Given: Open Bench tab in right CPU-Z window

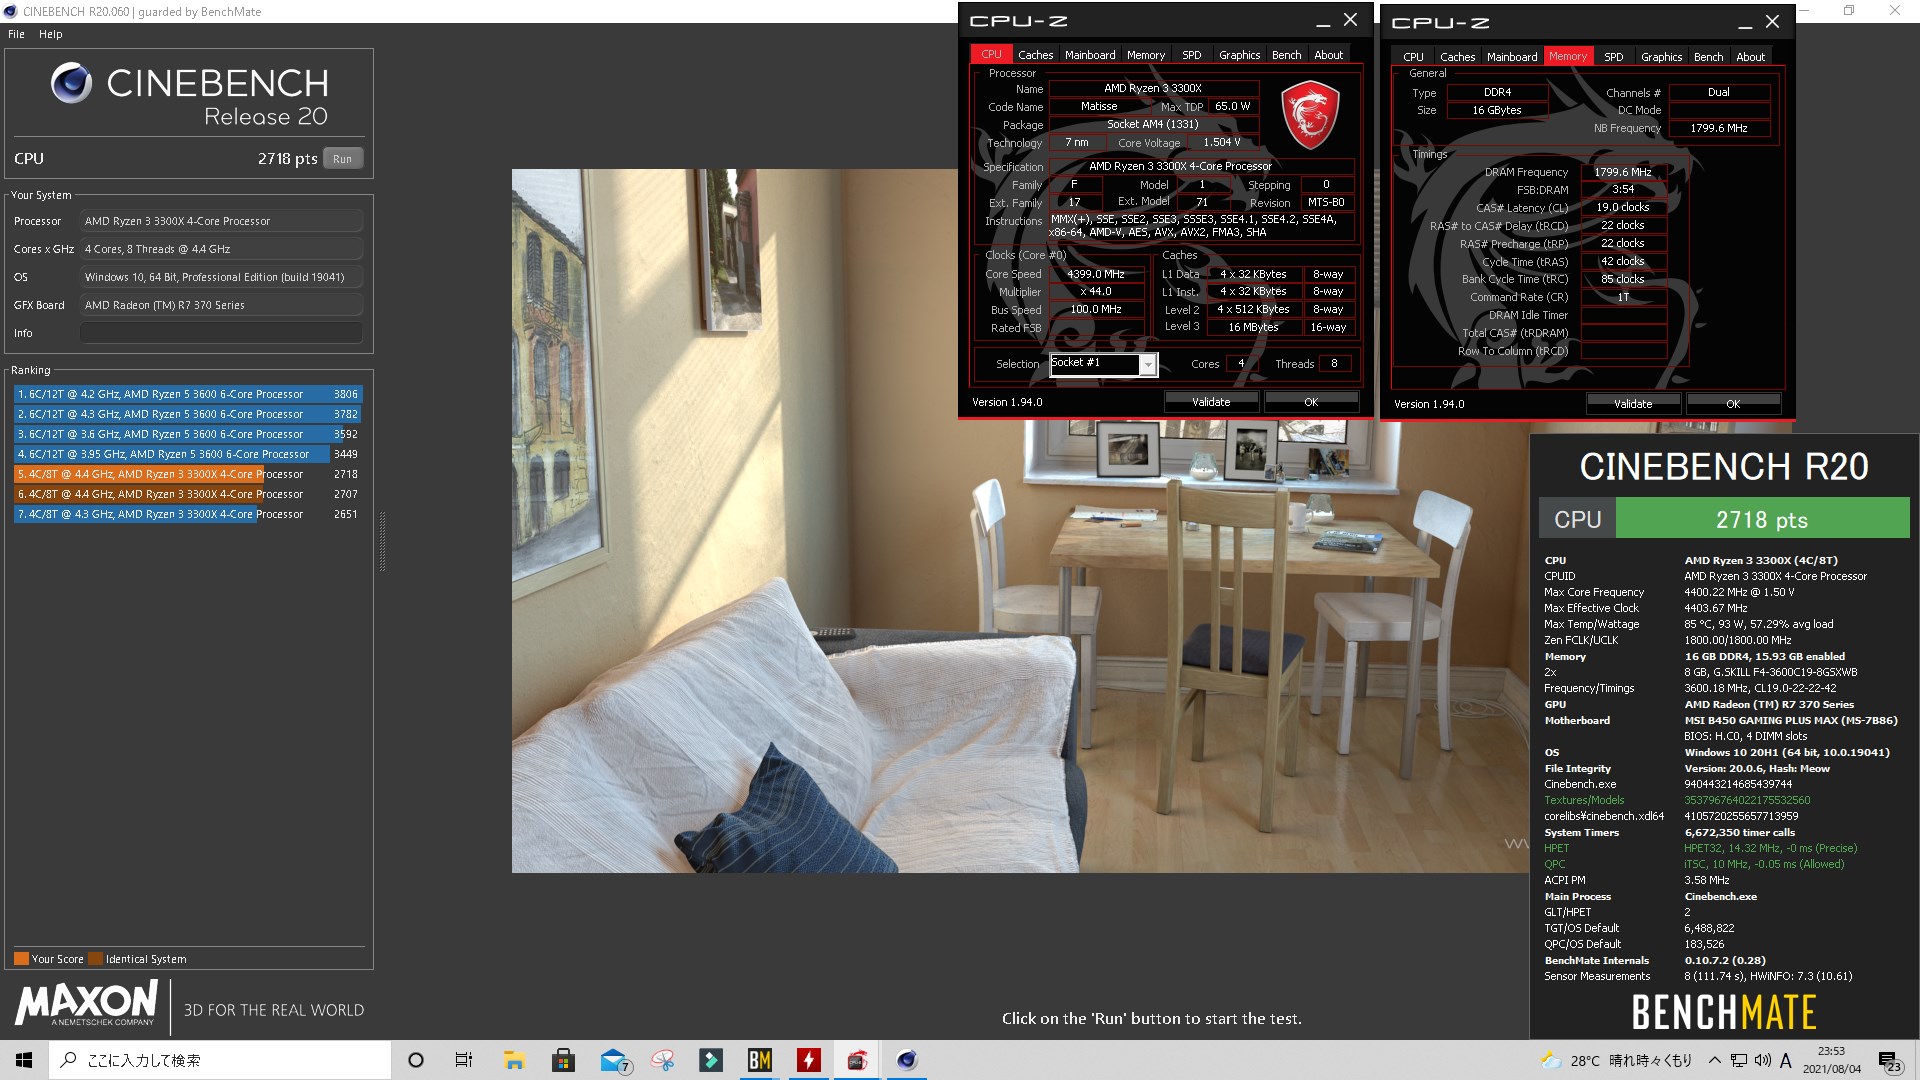Looking at the screenshot, I should 1709,57.
